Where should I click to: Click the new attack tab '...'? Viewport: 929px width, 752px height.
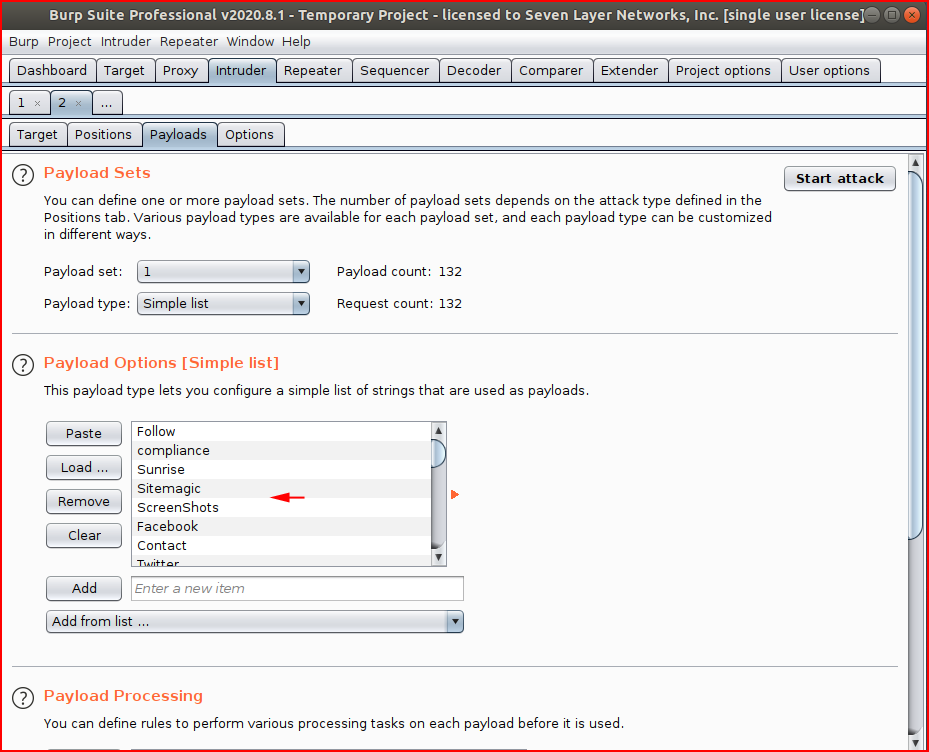(x=107, y=103)
